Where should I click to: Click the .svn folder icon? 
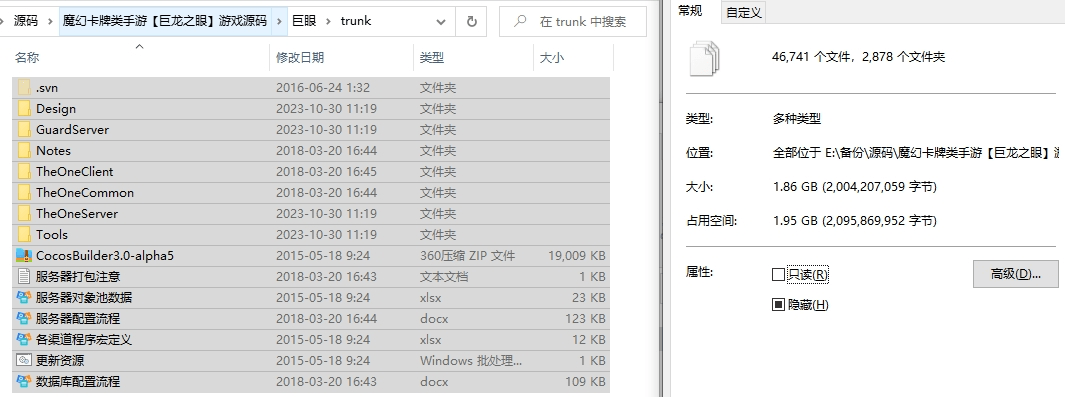coord(24,88)
